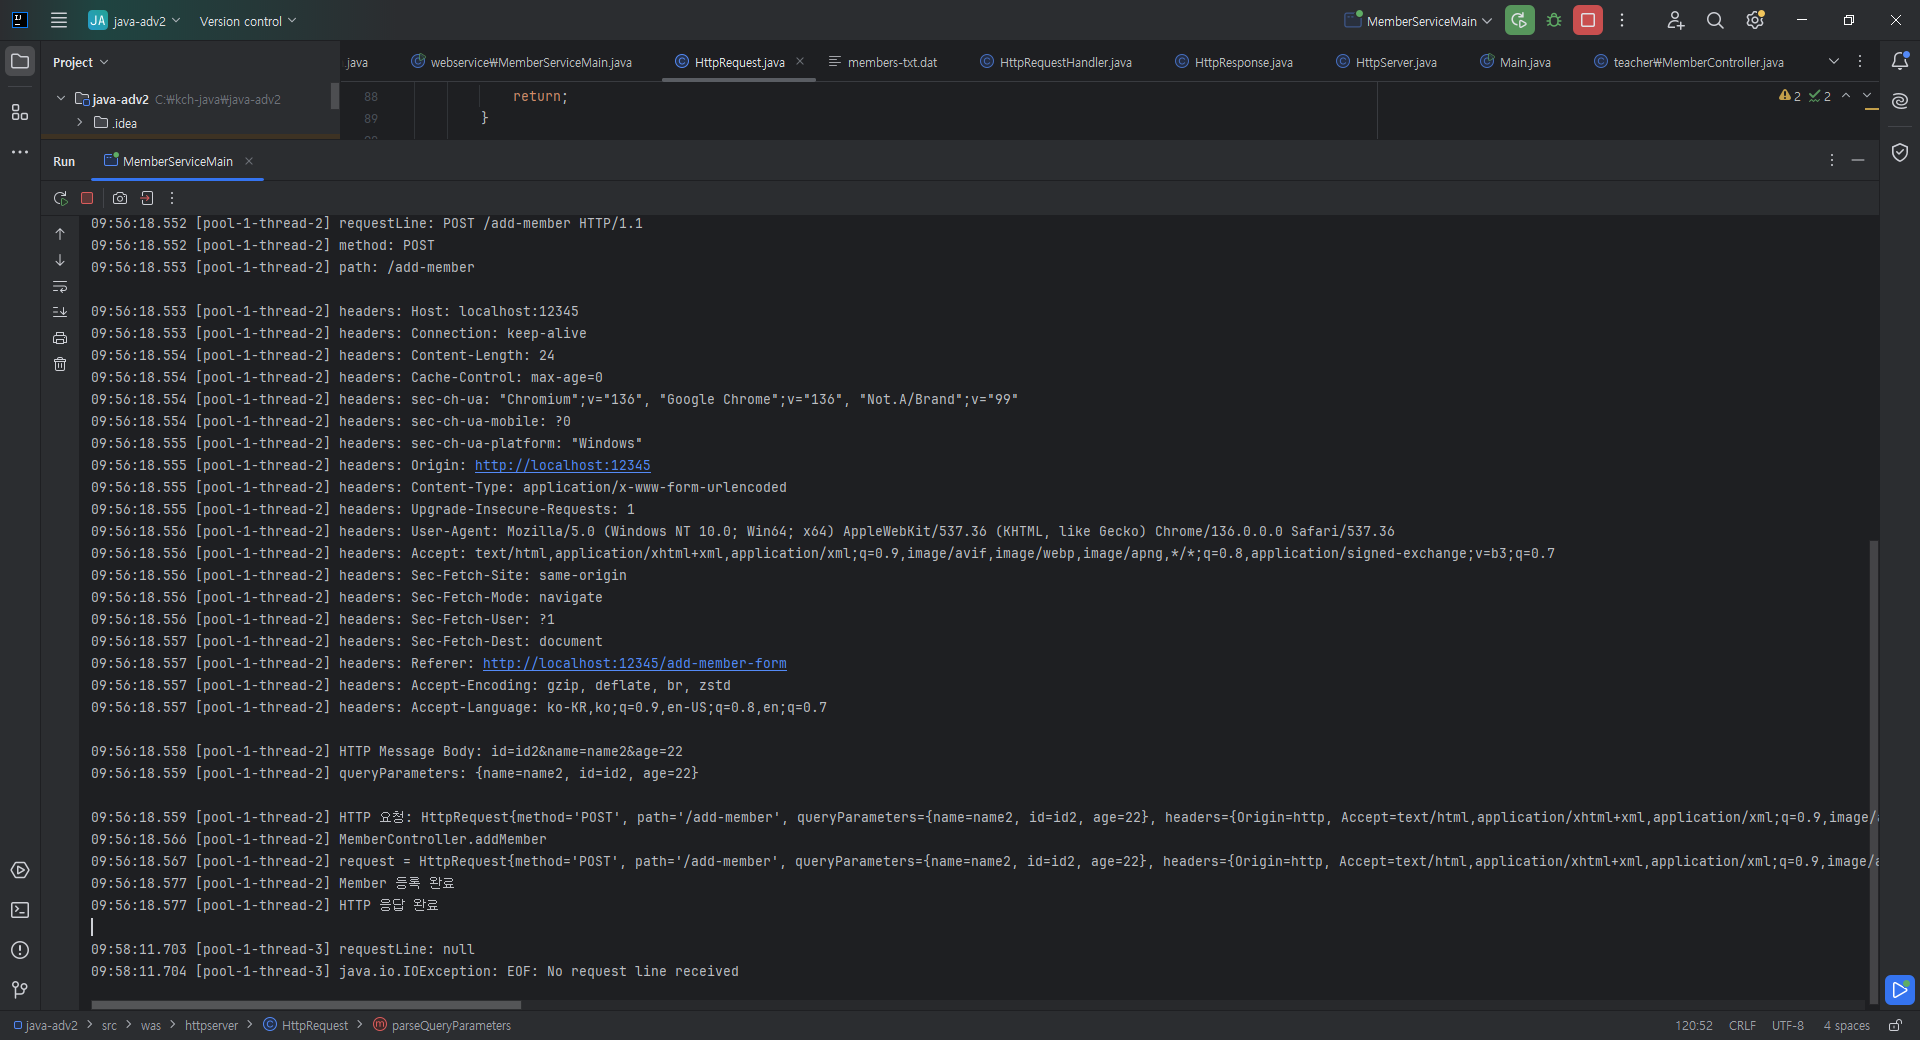Toggle scroll to end of console
This screenshot has height=1040, width=1920.
(60, 312)
